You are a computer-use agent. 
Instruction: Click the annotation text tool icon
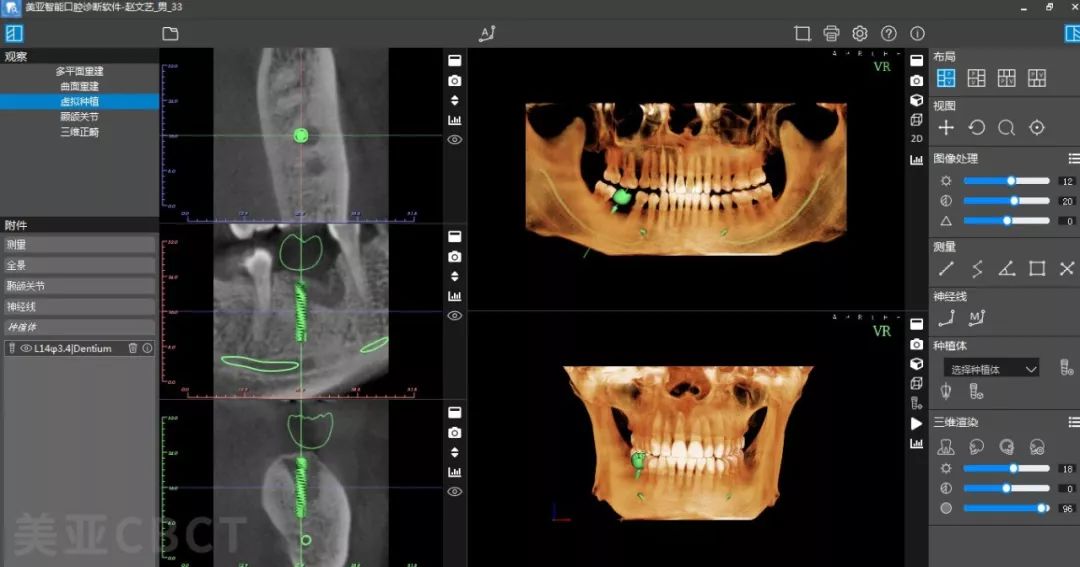(x=487, y=34)
